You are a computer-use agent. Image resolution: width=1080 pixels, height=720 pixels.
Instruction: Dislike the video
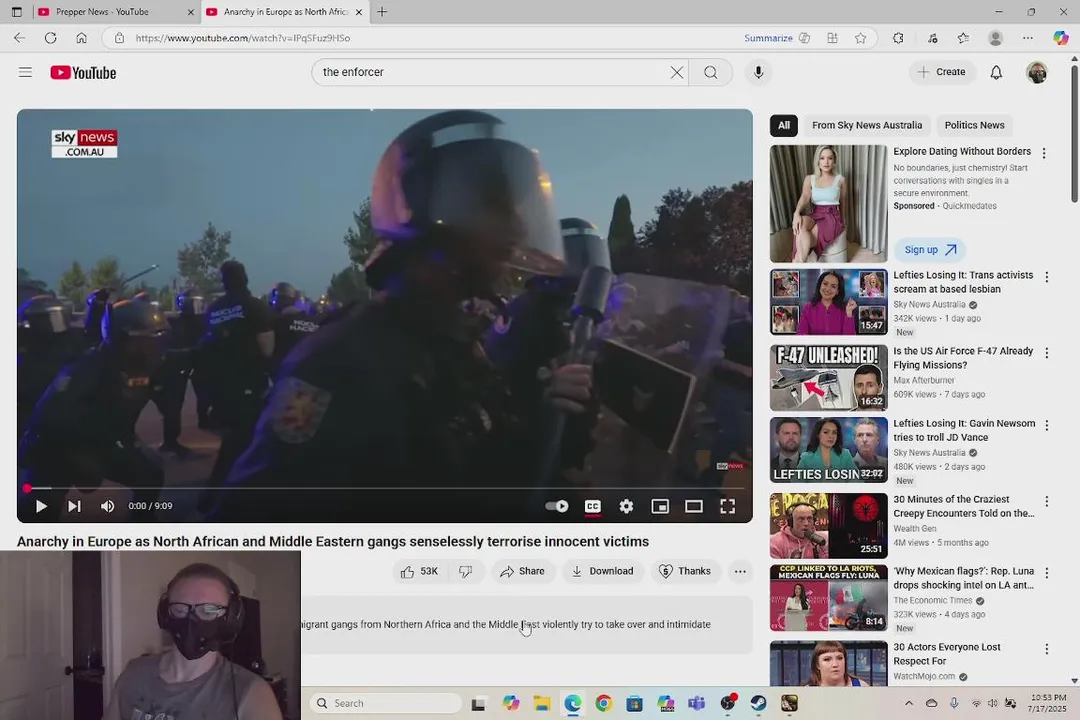pos(466,571)
